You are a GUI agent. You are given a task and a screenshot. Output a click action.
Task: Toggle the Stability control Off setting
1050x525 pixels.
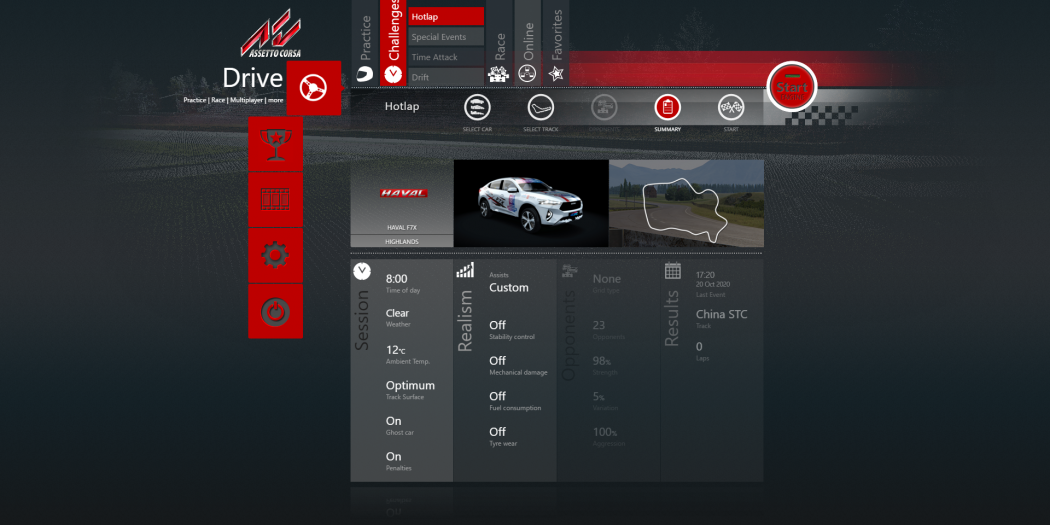512,330
